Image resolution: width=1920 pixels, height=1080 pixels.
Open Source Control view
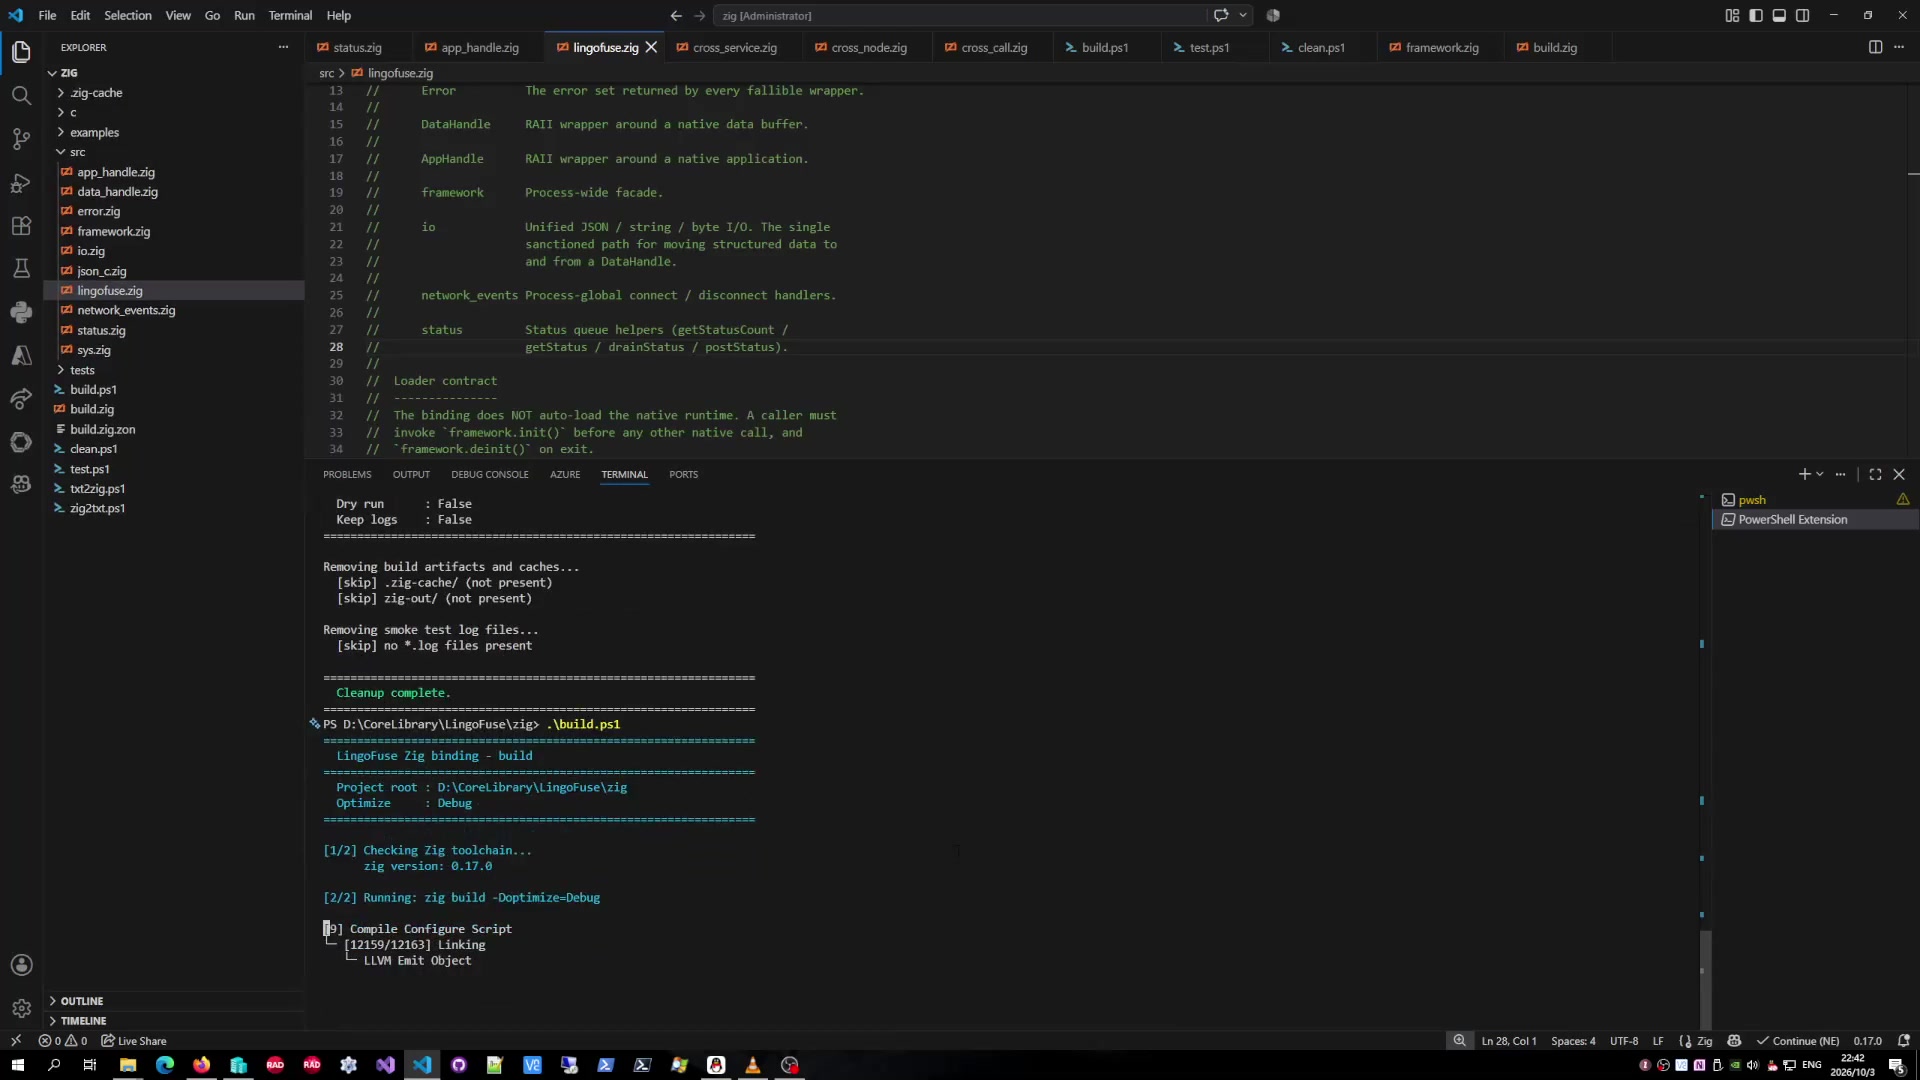pos(21,139)
